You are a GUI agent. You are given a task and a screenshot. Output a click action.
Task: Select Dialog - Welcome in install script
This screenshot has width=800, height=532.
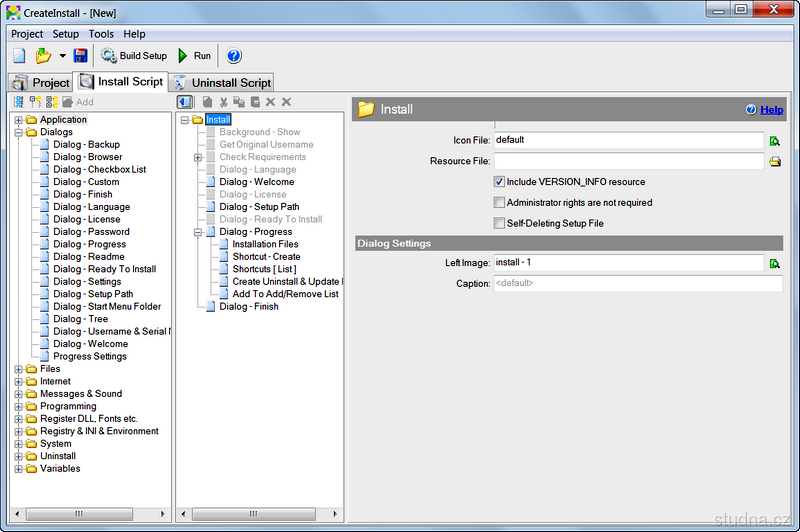click(x=257, y=182)
